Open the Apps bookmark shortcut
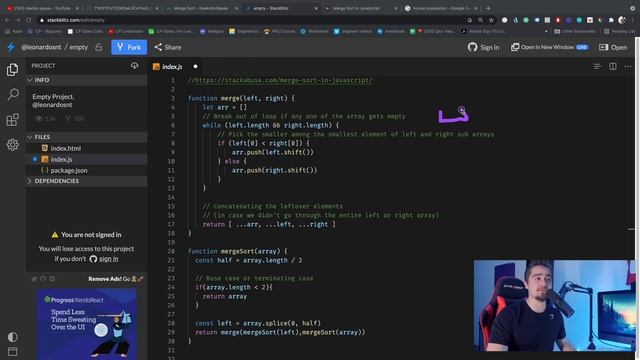 (x=14, y=31)
